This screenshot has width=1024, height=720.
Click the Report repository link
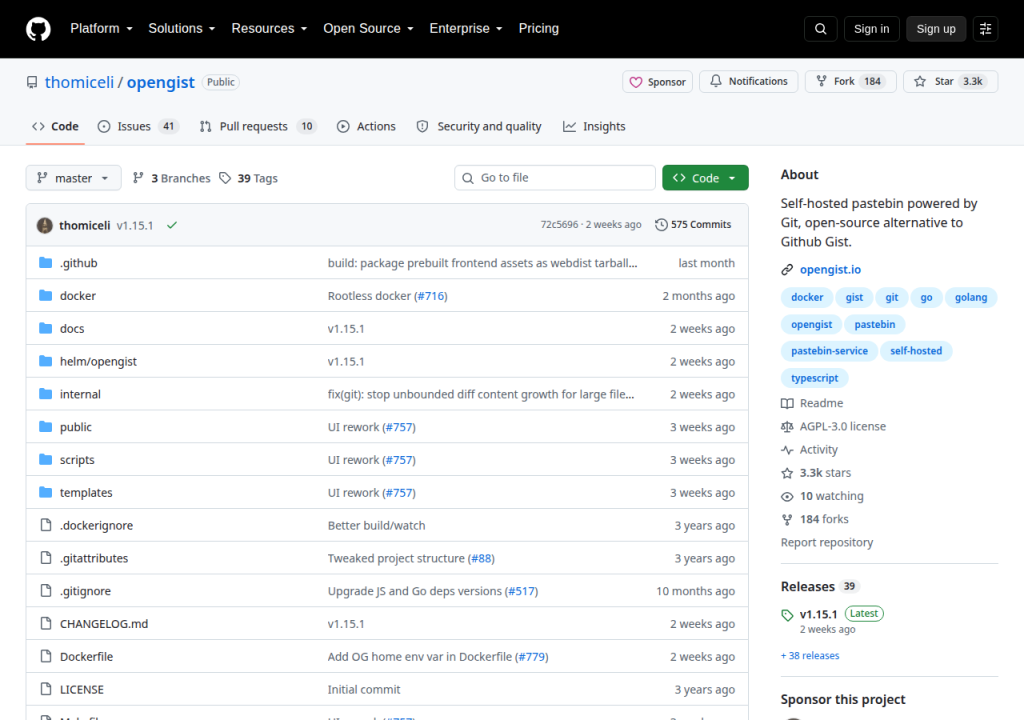tap(827, 542)
